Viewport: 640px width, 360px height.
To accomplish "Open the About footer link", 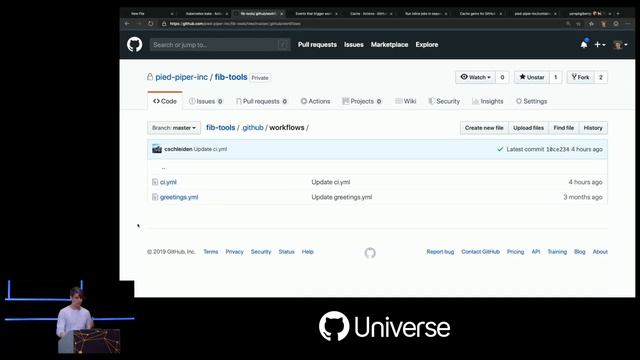I will click(600, 252).
